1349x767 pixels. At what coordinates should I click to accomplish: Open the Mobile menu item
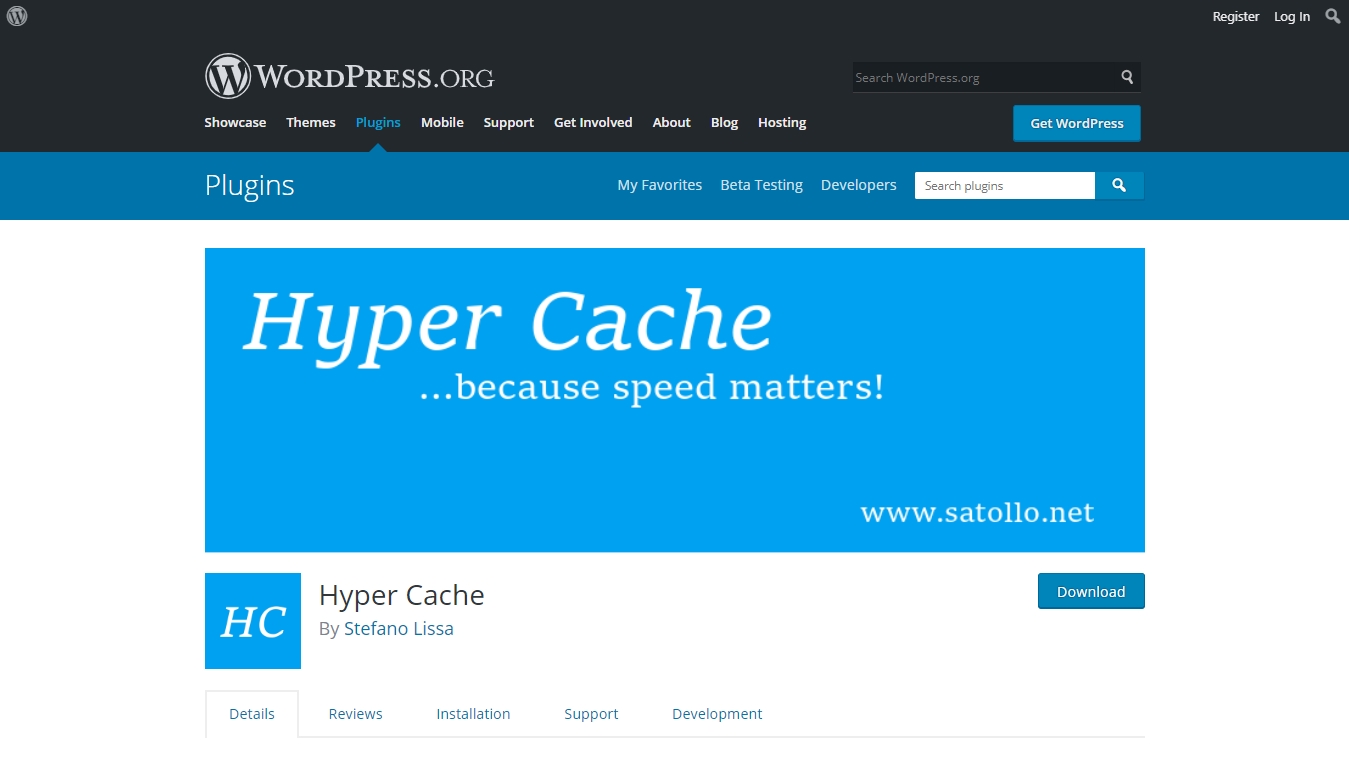(442, 123)
